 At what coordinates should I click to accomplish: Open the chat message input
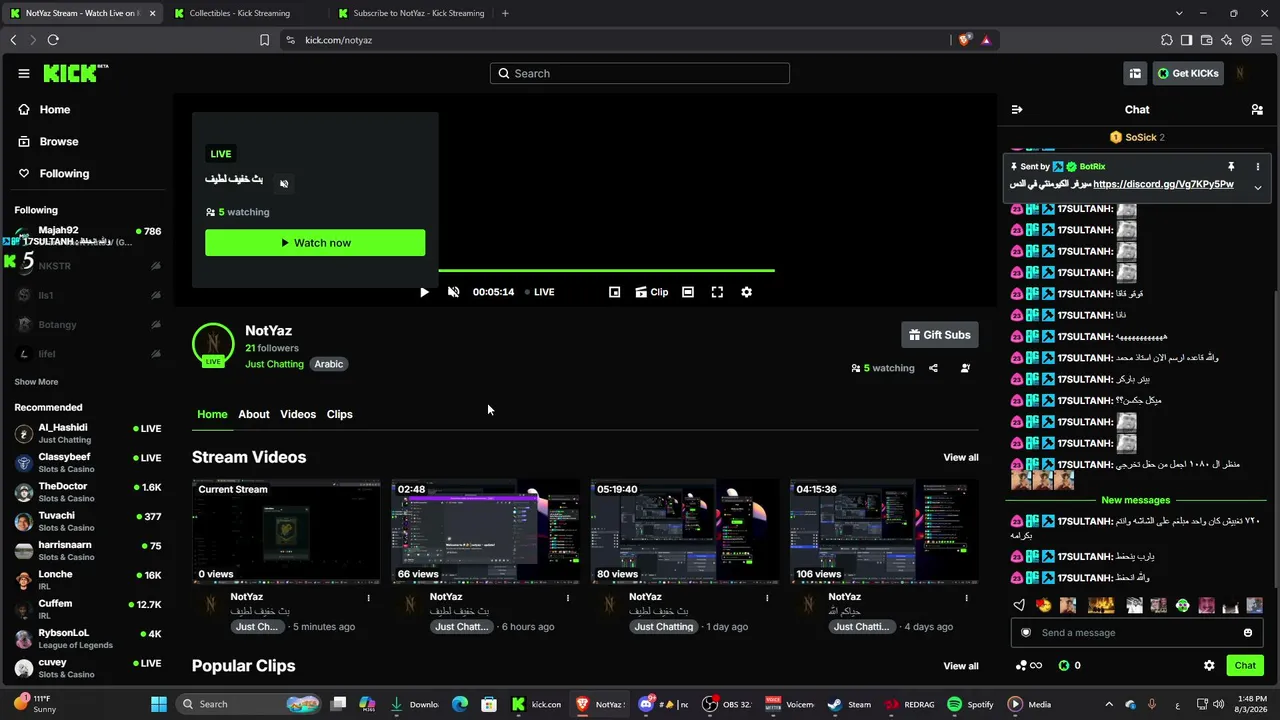pos(1135,633)
